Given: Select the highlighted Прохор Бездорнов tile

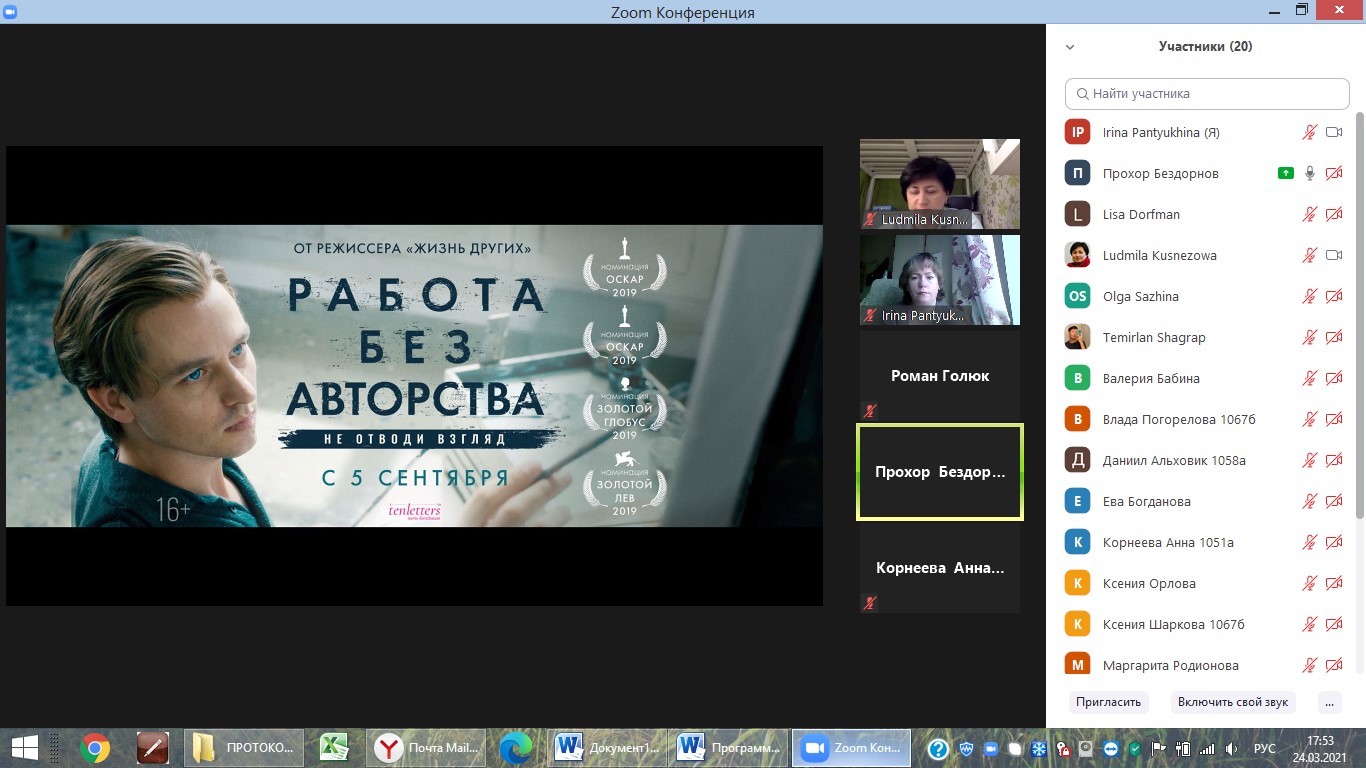Looking at the screenshot, I should point(940,472).
